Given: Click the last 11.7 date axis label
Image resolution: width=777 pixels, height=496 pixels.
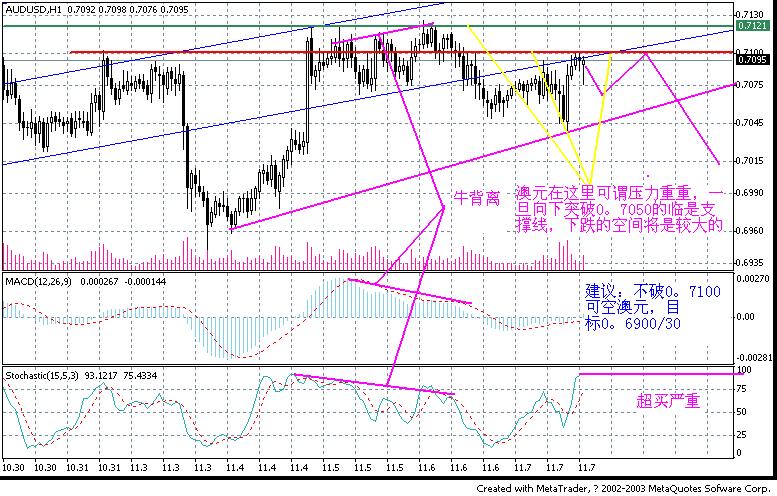Looking at the screenshot, I should [586, 467].
